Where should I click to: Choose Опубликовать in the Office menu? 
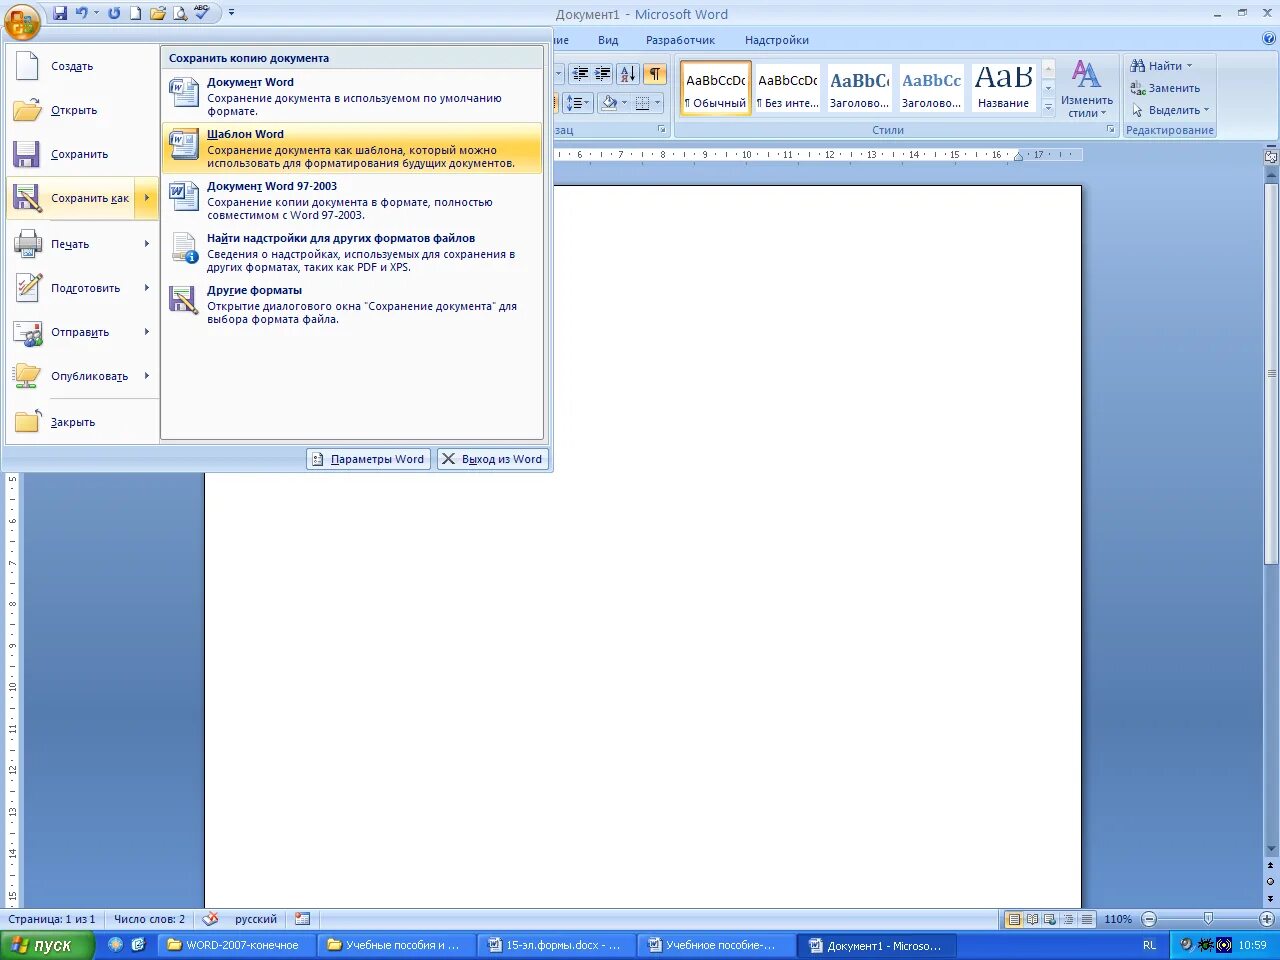(82, 376)
